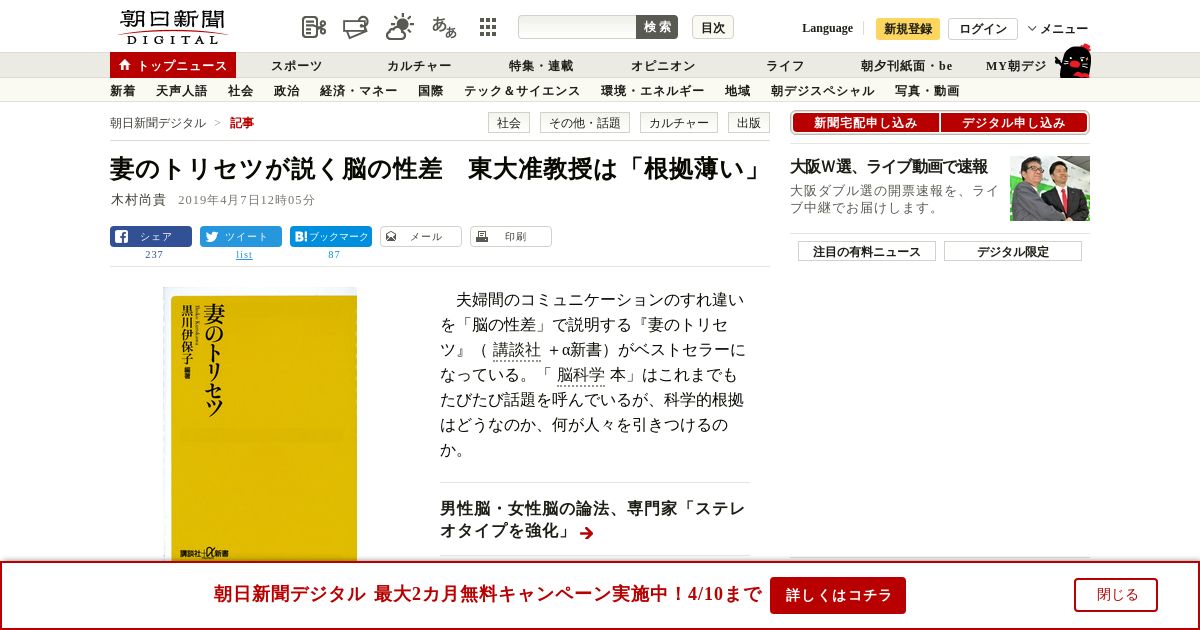
Task: Go to 天声人語 subsection
Action: 182,91
